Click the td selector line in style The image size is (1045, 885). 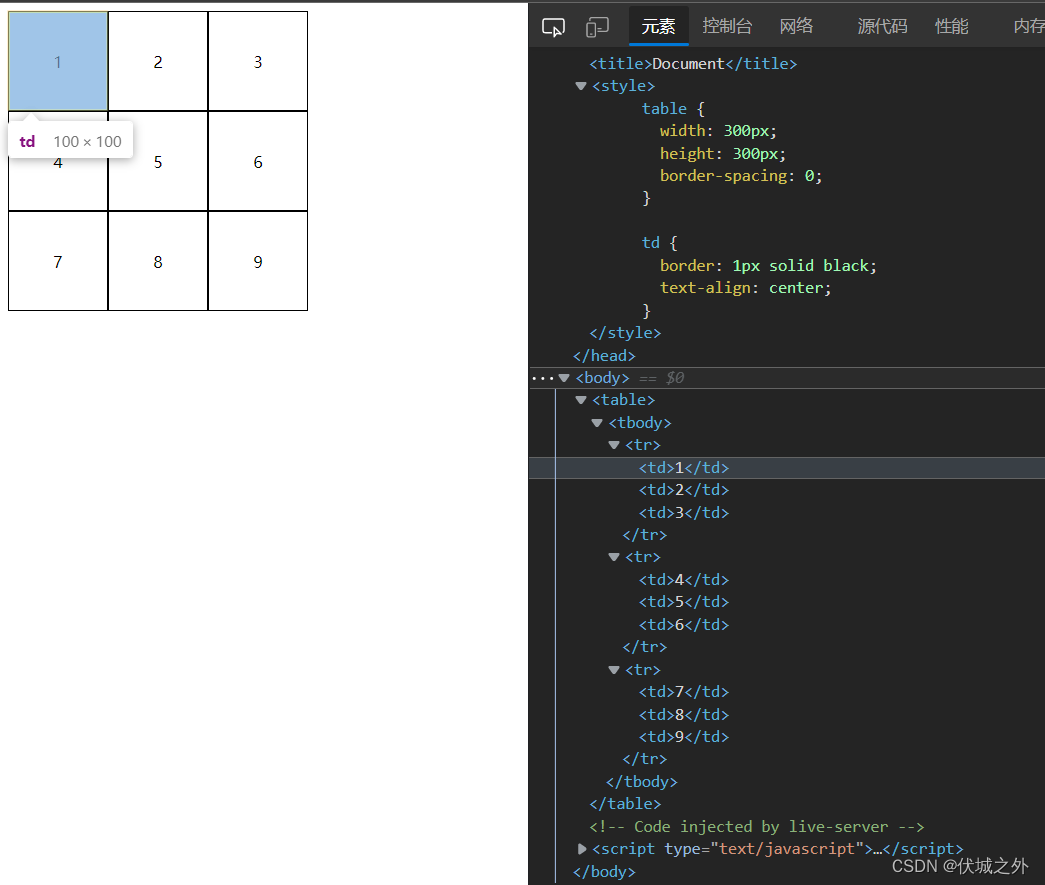[x=660, y=243]
